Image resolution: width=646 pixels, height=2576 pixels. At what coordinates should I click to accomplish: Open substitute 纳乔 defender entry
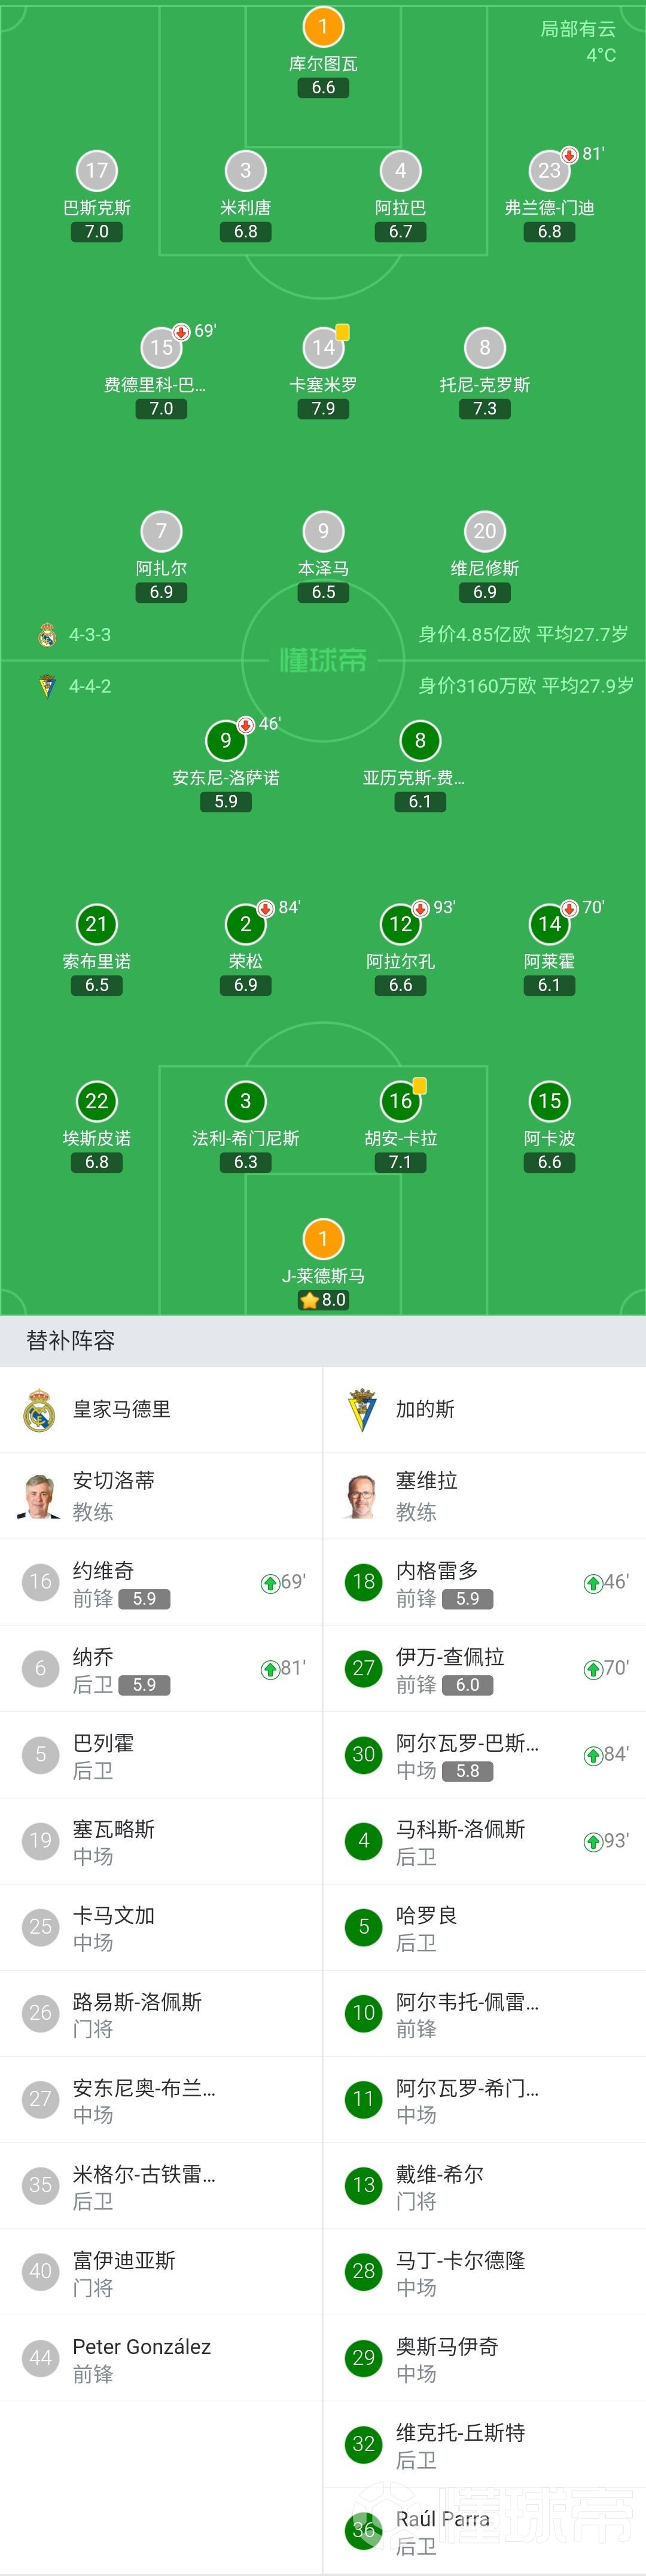click(x=161, y=1668)
